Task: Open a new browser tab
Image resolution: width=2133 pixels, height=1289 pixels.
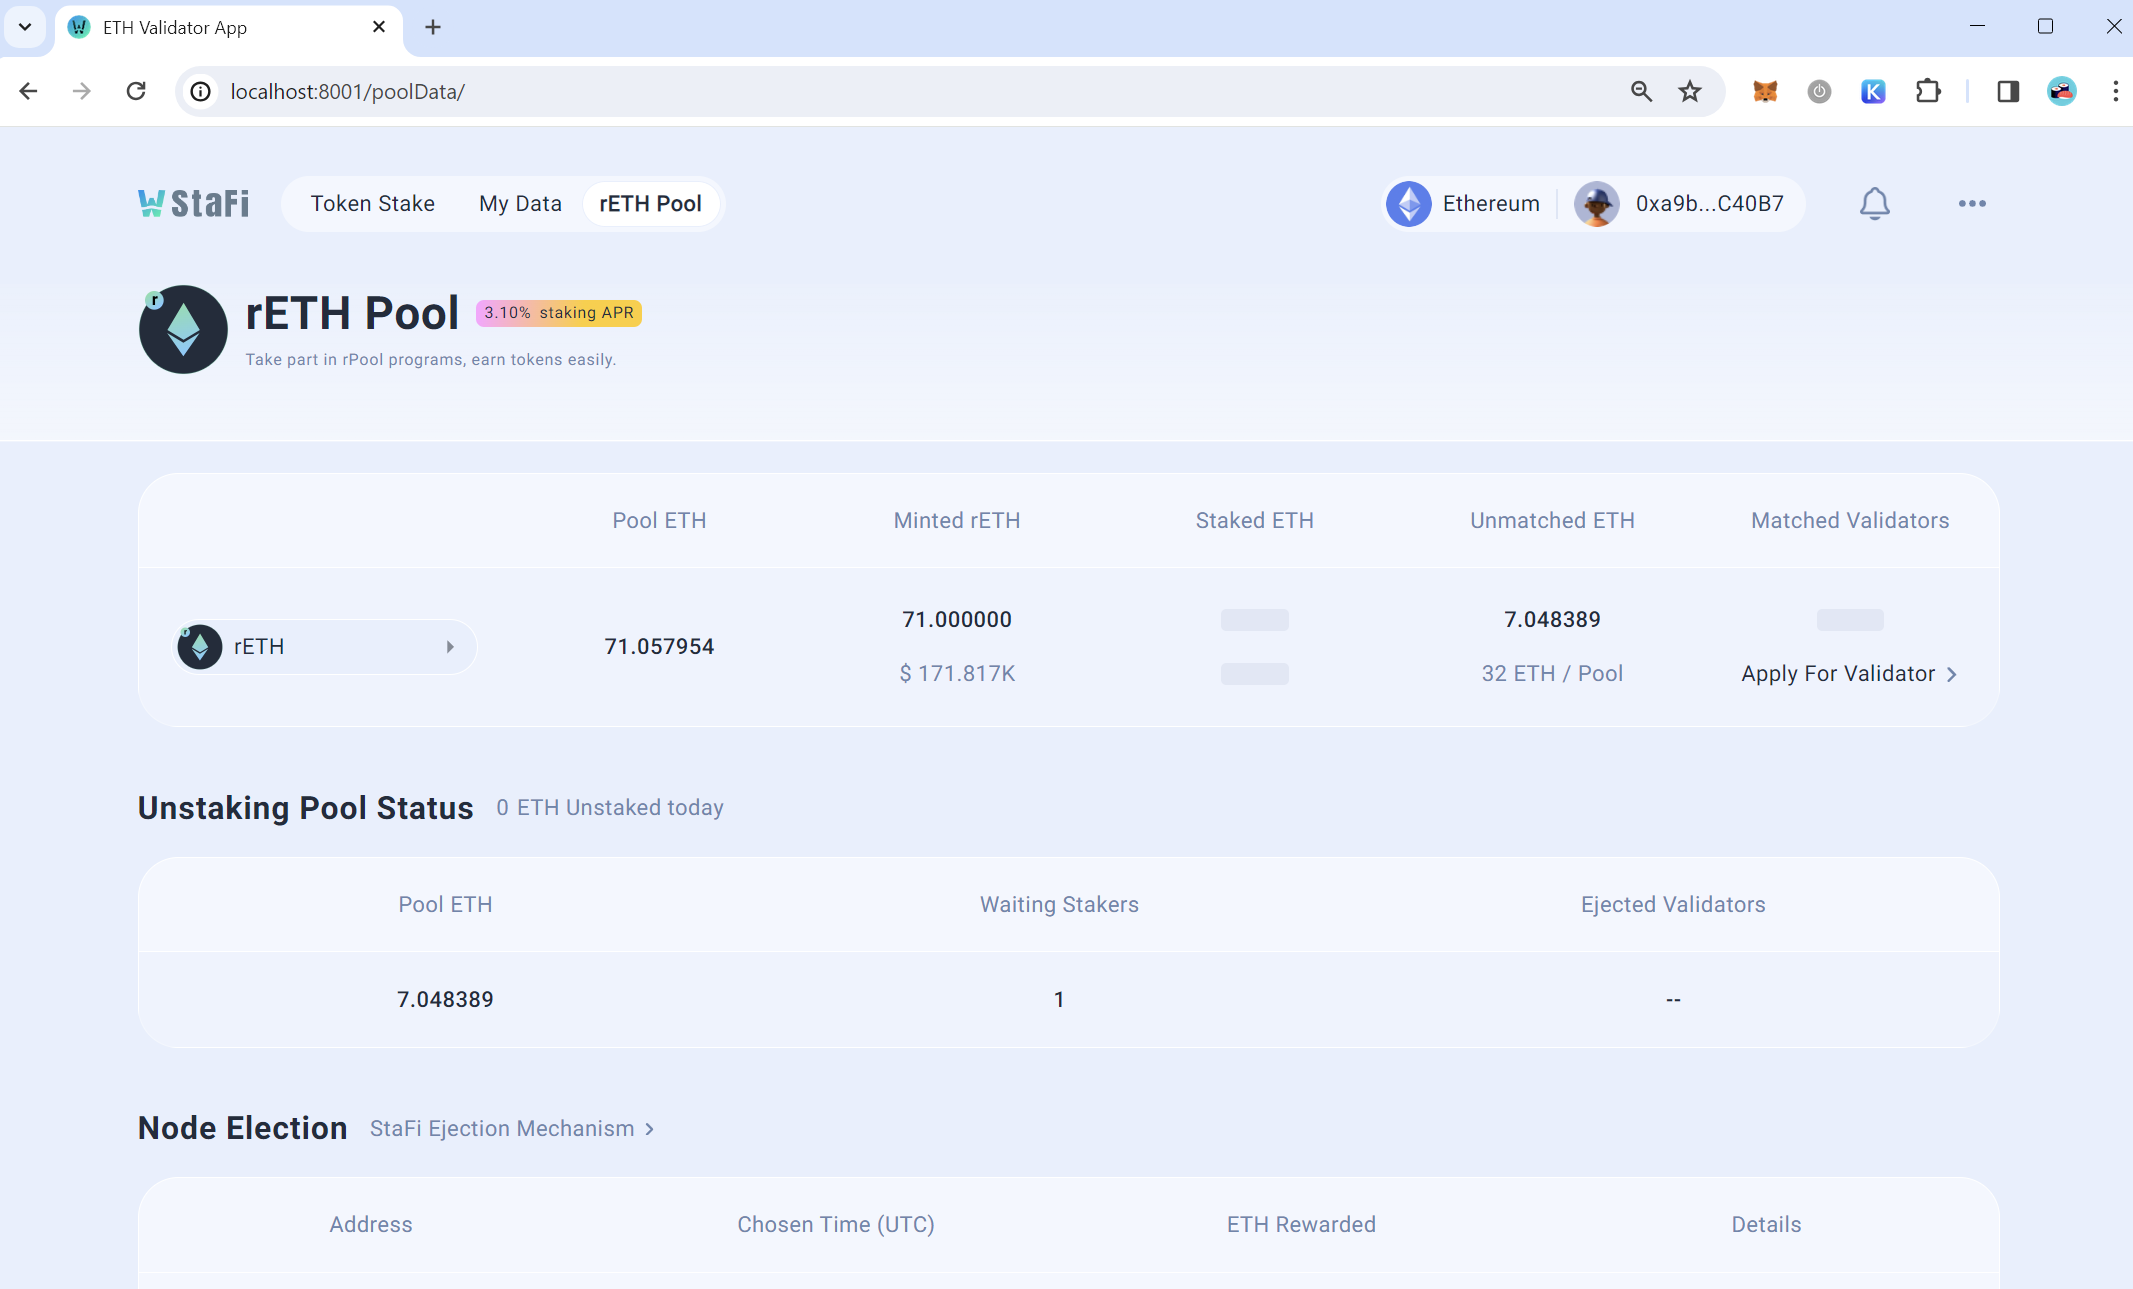Action: coord(432,27)
